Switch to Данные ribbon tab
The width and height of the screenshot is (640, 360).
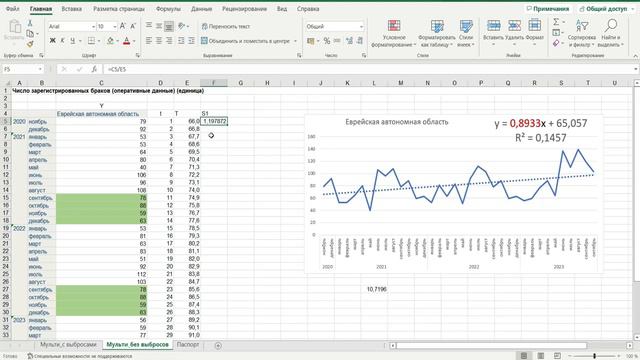202,9
